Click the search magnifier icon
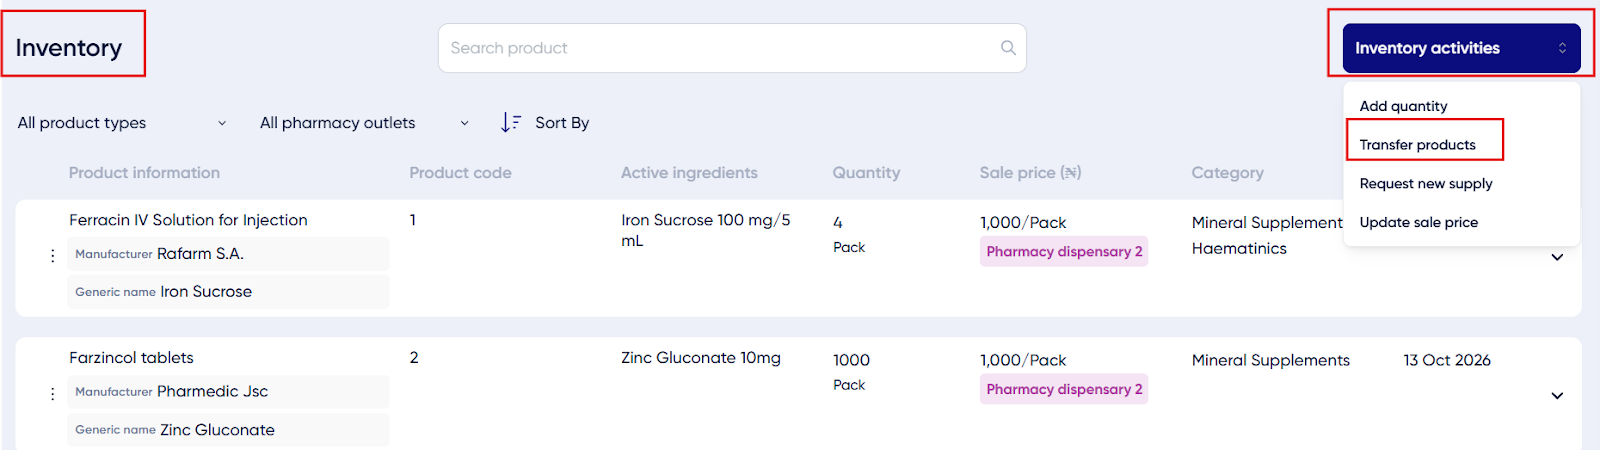This screenshot has height=450, width=1600. pos(1008,48)
